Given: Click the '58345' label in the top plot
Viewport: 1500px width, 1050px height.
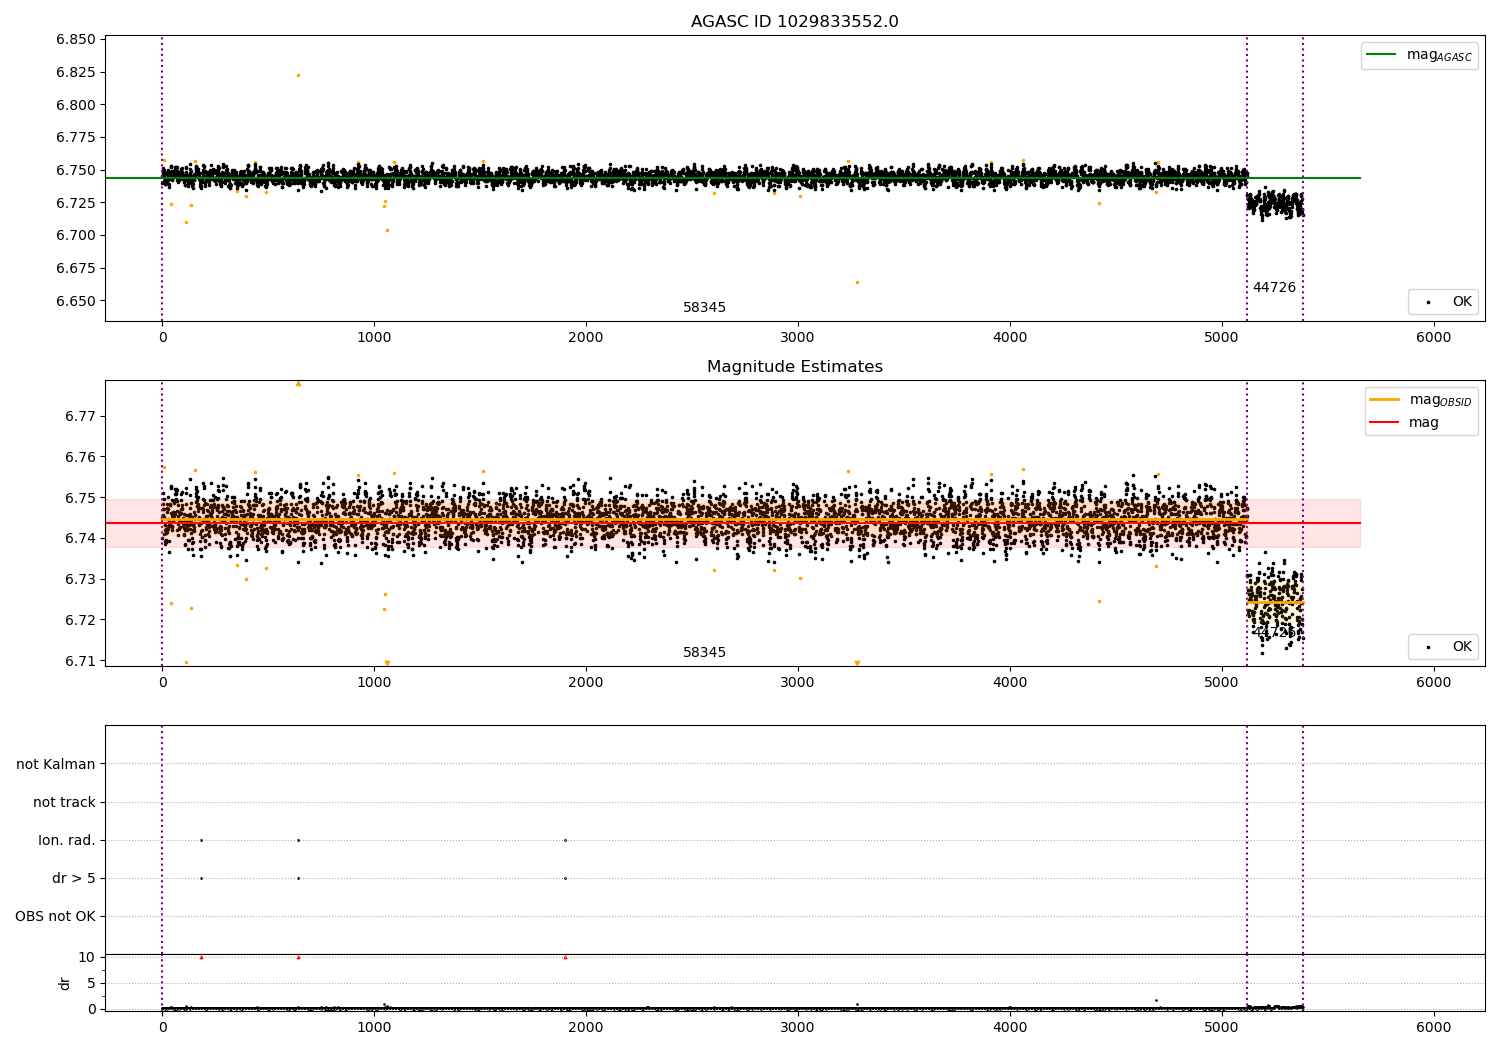Looking at the screenshot, I should coord(704,308).
